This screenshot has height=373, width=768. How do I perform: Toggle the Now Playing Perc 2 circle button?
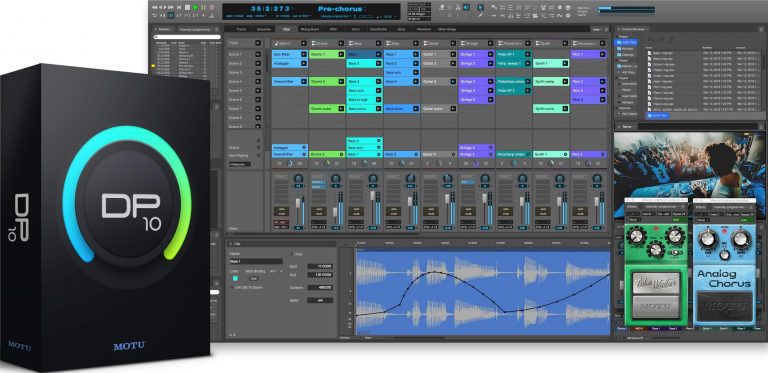602,154
